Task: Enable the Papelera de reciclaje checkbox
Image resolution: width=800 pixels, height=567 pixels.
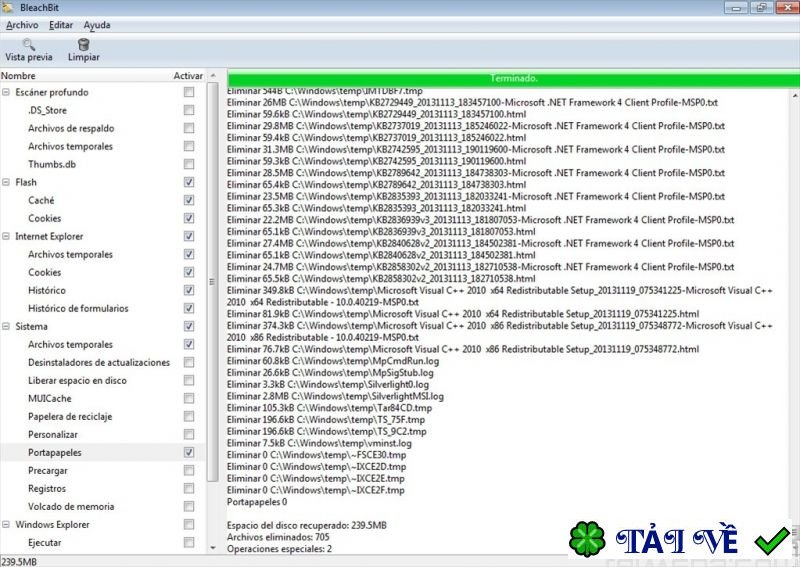Action: (189, 416)
